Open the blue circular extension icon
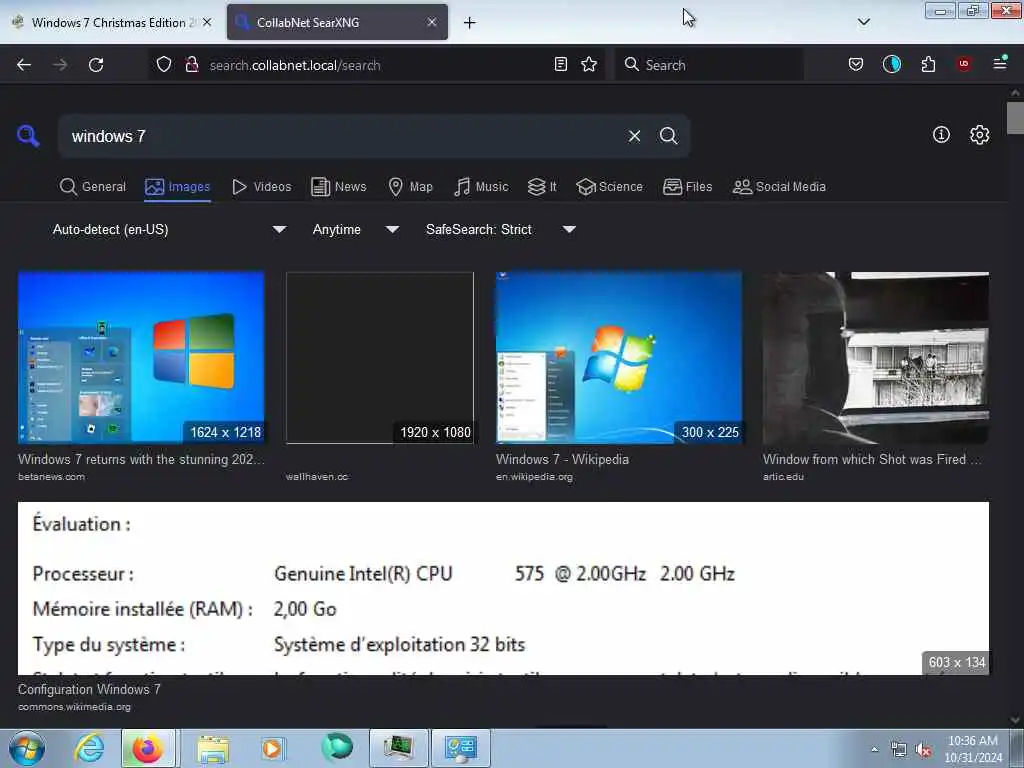Viewport: 1024px width, 768px height. (x=891, y=65)
